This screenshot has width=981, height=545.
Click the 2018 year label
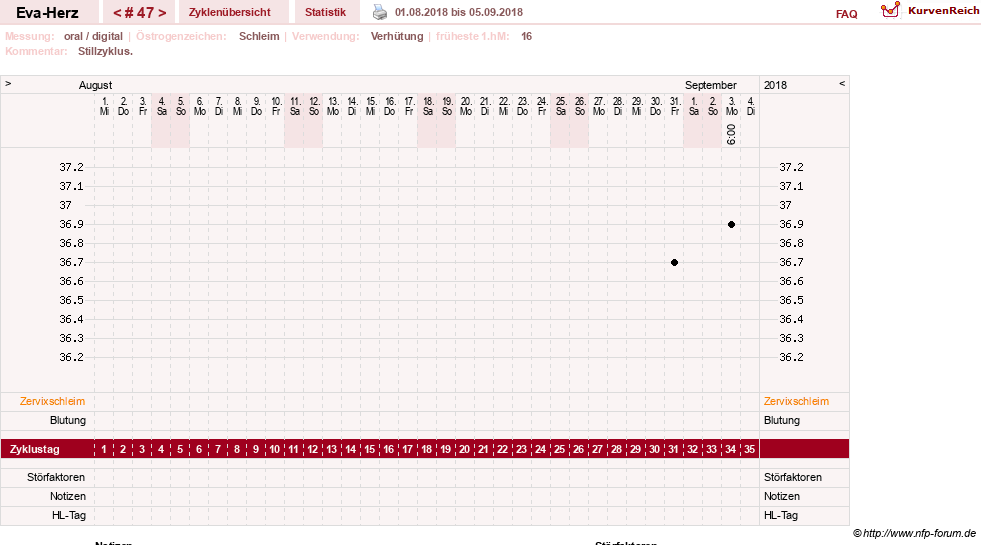click(x=775, y=85)
